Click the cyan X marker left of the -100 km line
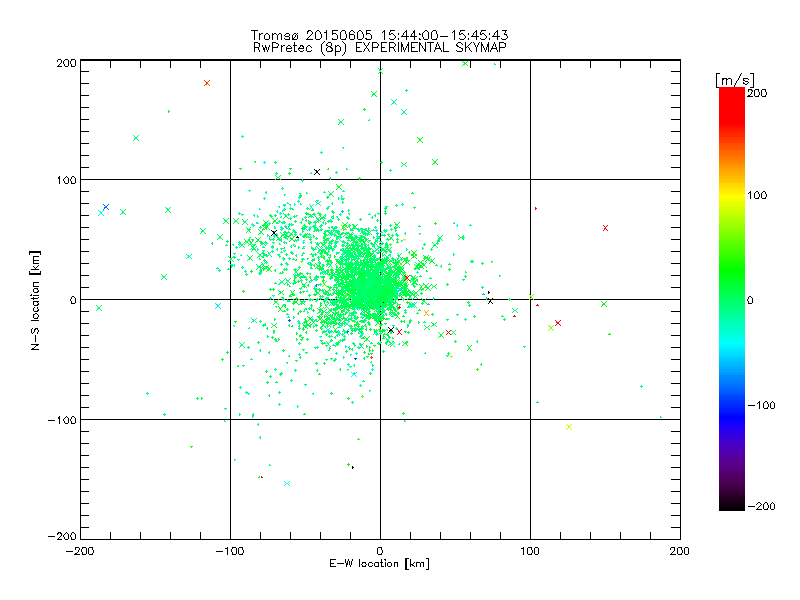Viewport: 800px width, 600px height. pos(218,306)
